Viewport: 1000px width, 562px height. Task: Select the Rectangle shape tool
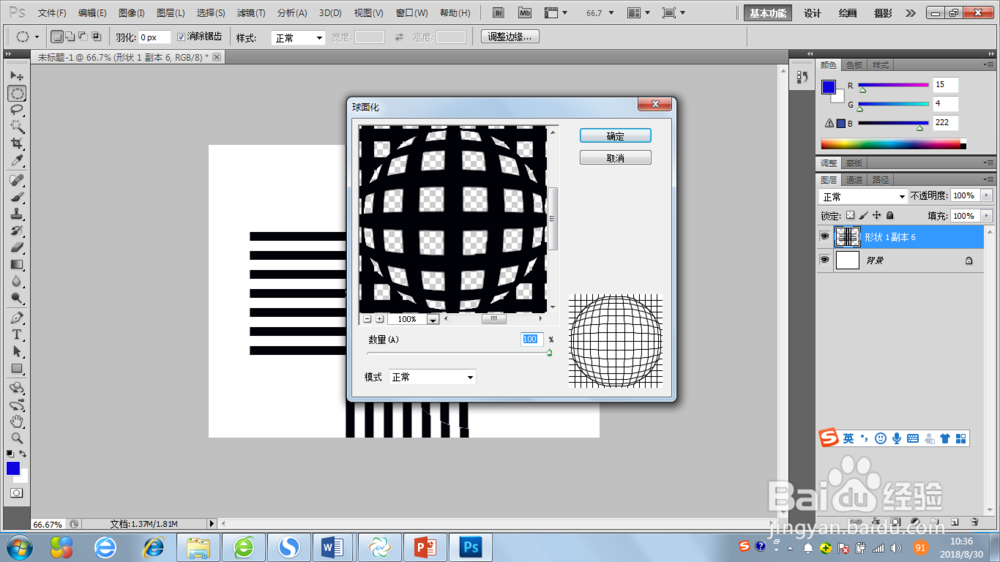(17, 368)
